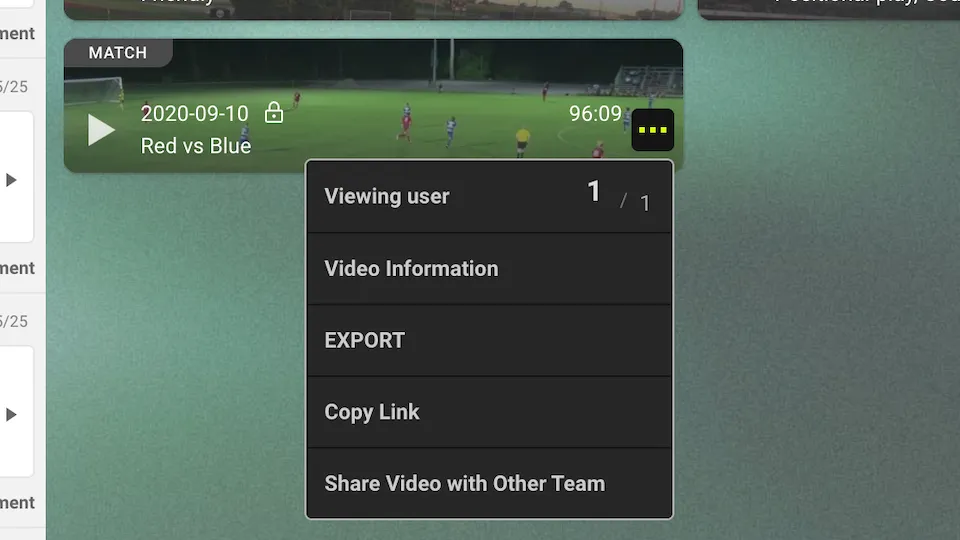Select the Viewing user menu entry

click(x=489, y=197)
